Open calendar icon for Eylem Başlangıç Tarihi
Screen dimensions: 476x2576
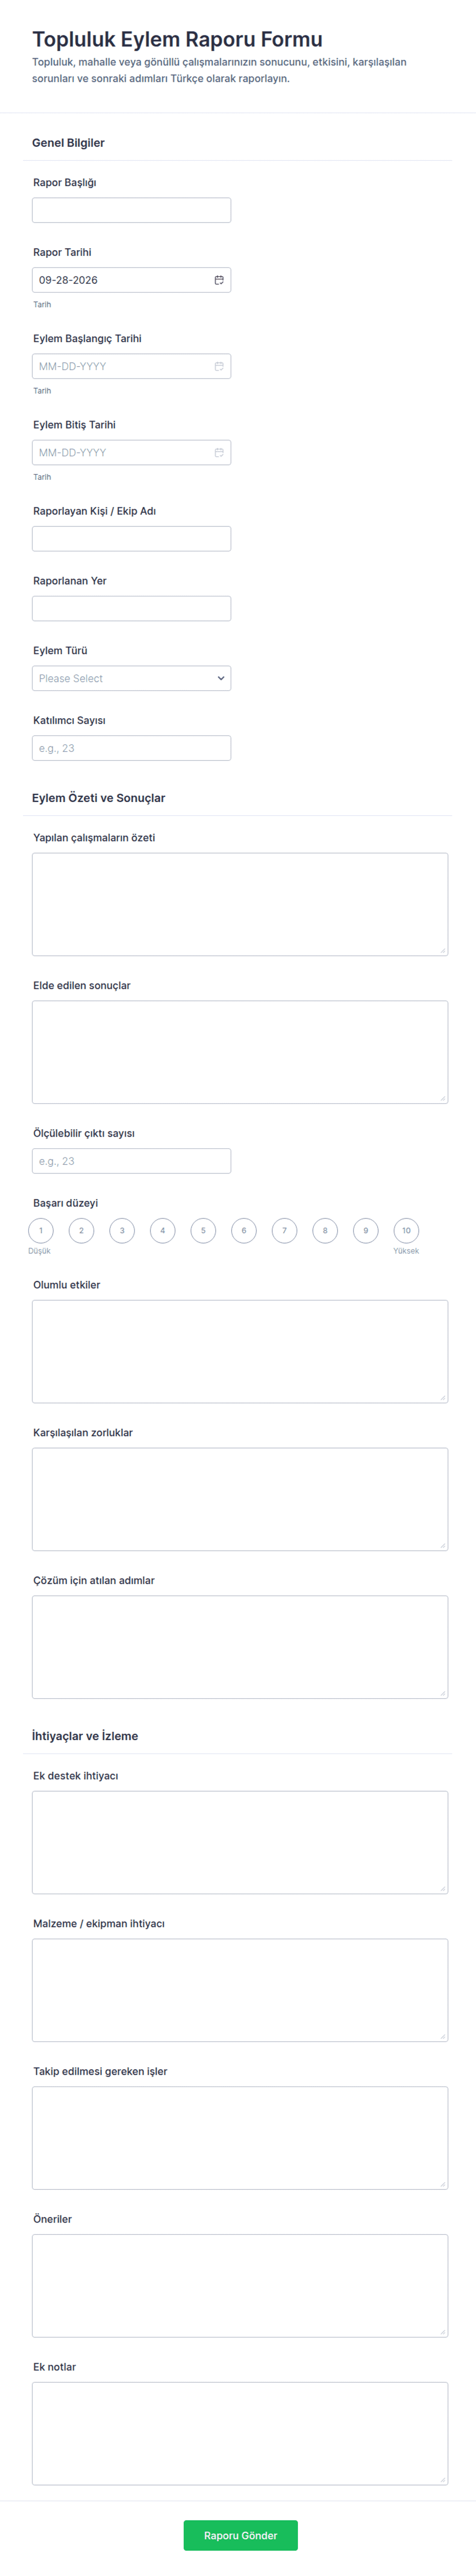pos(219,366)
